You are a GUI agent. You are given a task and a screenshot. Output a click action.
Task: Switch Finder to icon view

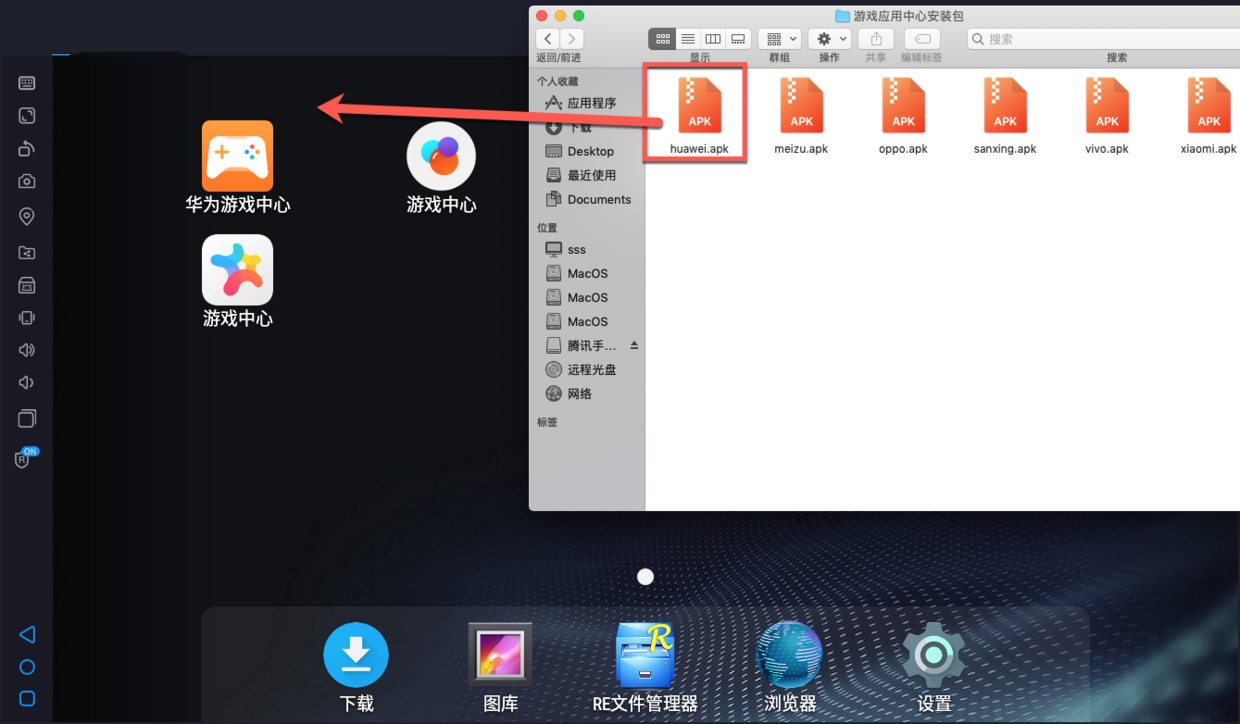[662, 39]
